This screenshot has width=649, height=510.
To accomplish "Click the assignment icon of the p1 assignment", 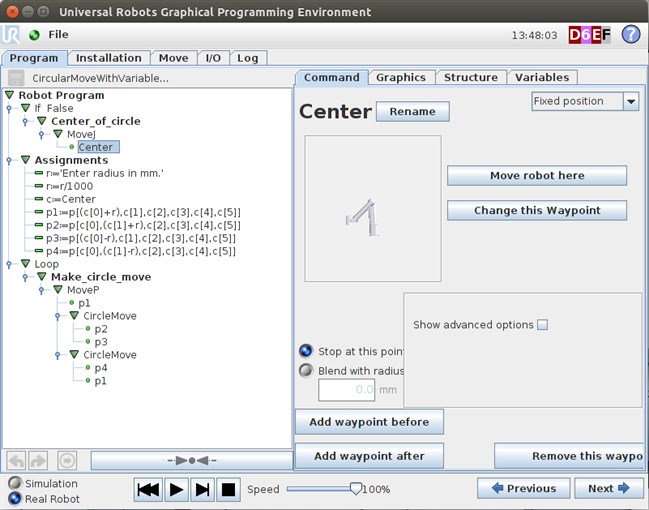I will point(39,212).
